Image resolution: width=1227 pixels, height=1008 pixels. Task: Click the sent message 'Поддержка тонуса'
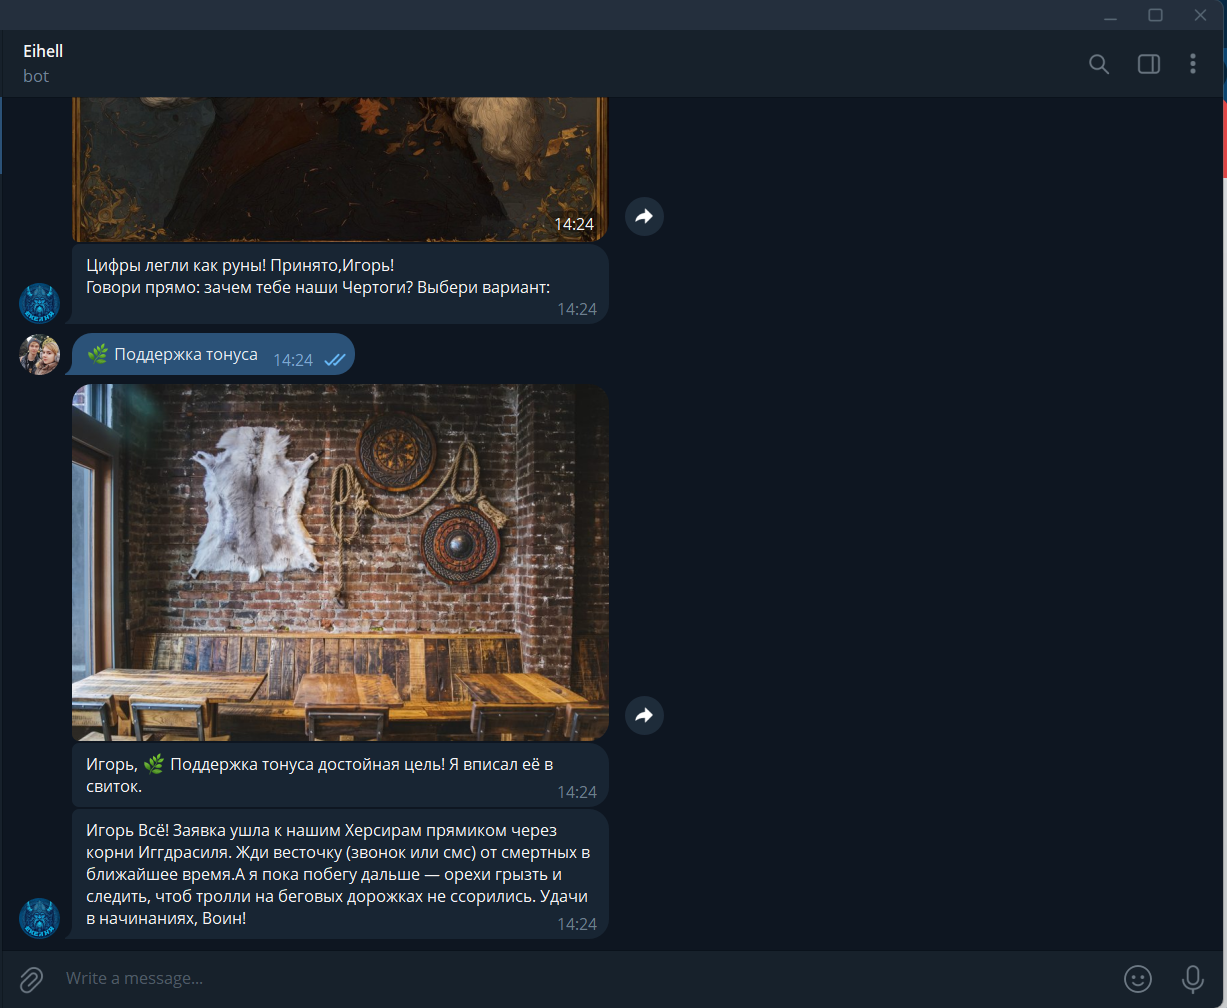(x=213, y=354)
